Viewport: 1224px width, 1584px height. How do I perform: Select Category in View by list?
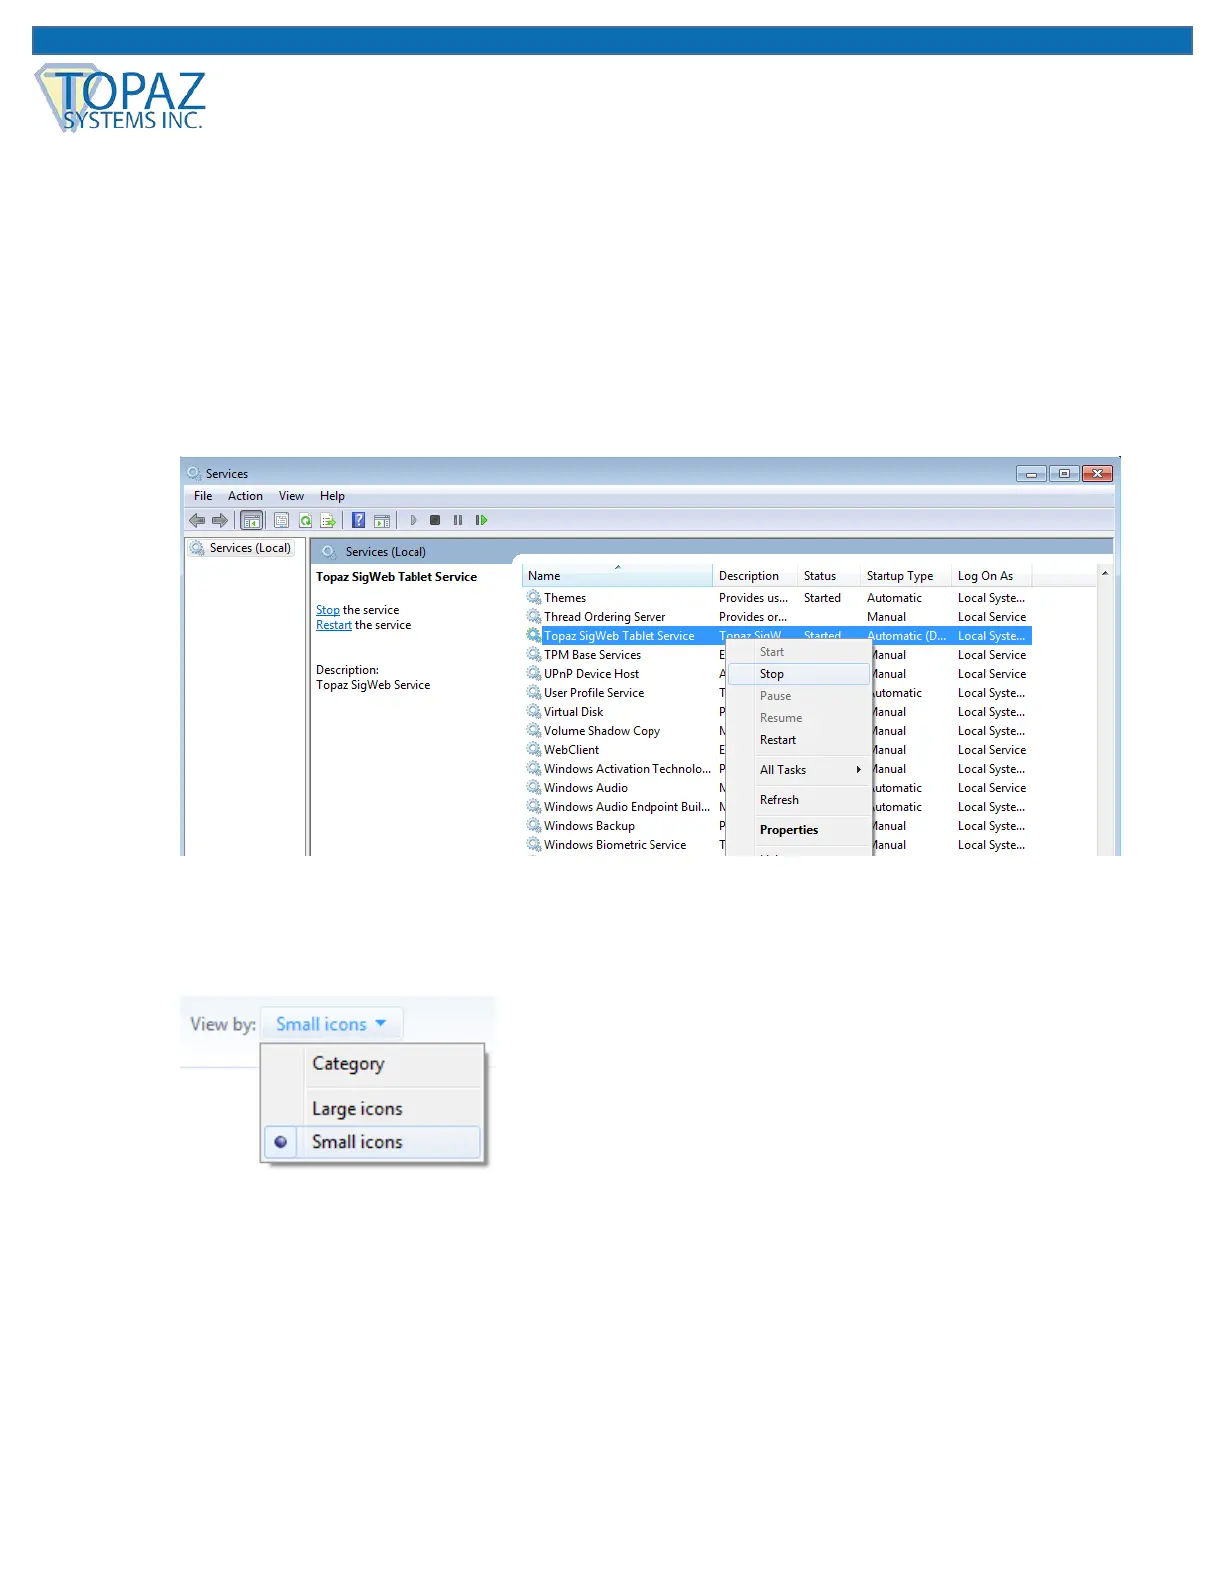click(x=372, y=1064)
